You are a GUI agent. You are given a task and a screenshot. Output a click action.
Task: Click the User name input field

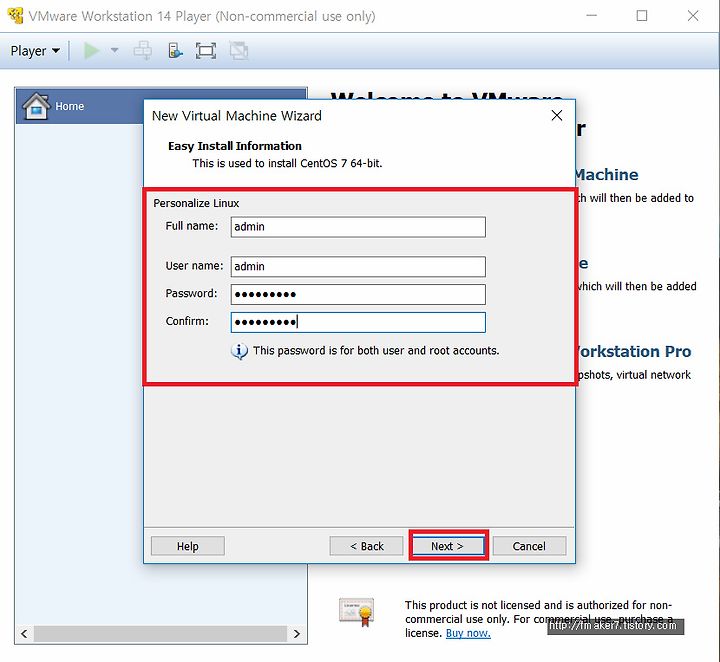click(x=358, y=267)
